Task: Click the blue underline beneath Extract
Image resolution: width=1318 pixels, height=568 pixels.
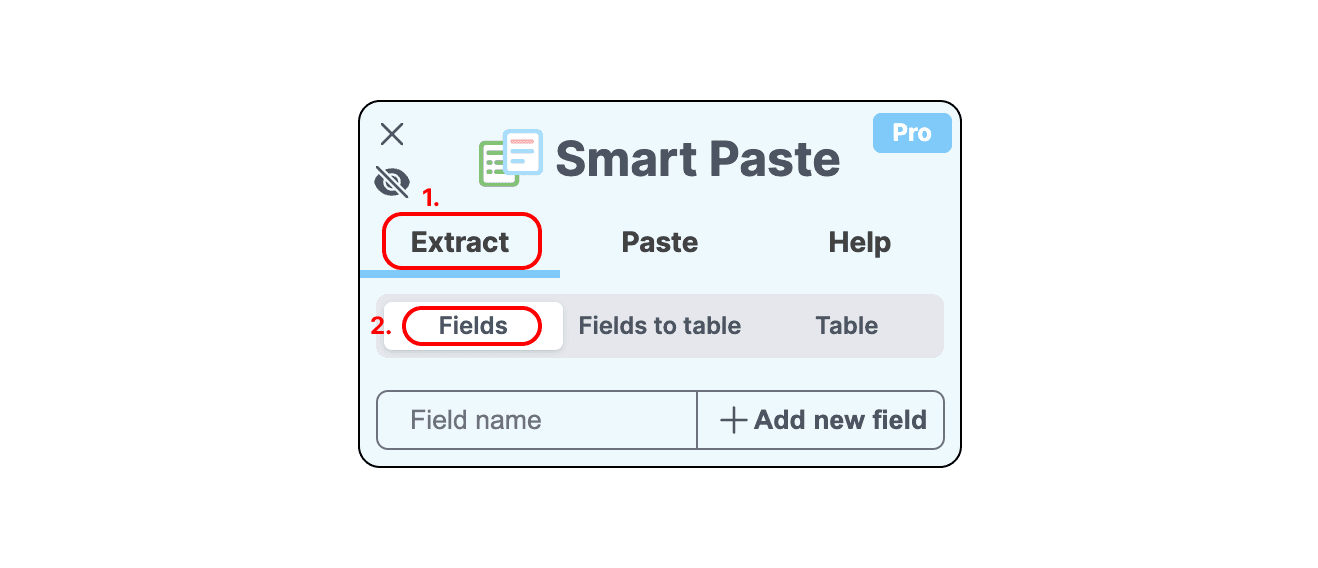Action: (x=460, y=273)
